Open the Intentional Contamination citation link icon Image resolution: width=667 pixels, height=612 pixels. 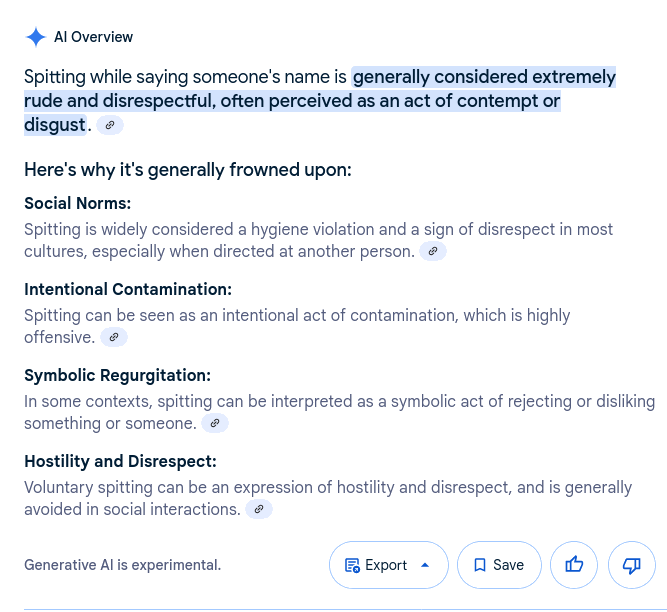click(114, 337)
